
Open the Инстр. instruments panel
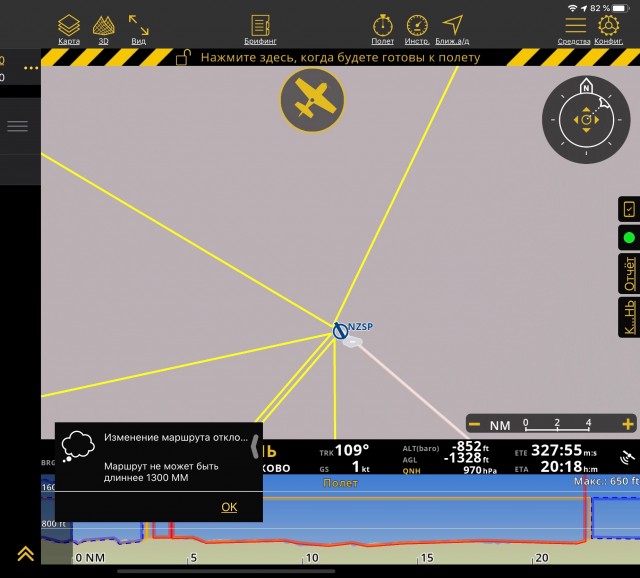coord(417,29)
